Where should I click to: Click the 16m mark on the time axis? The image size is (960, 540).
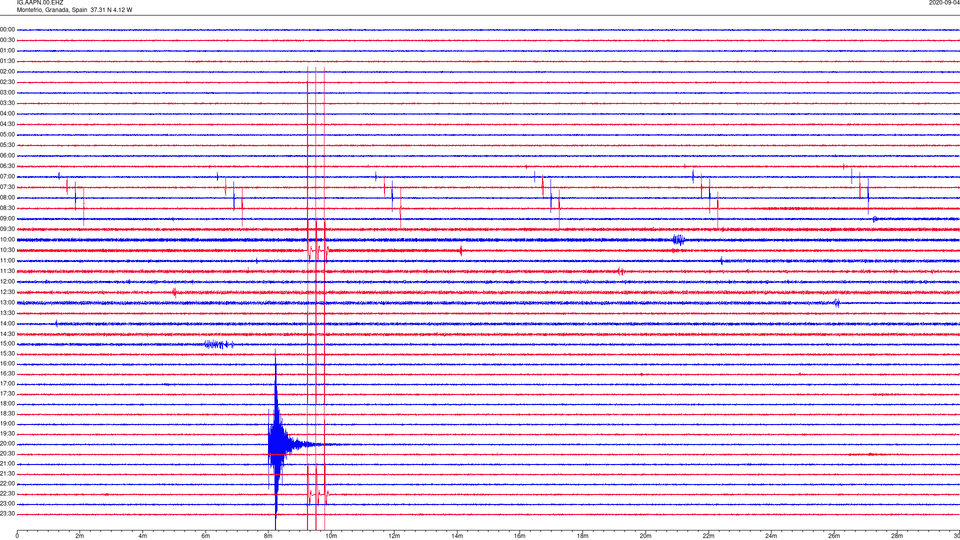520,536
